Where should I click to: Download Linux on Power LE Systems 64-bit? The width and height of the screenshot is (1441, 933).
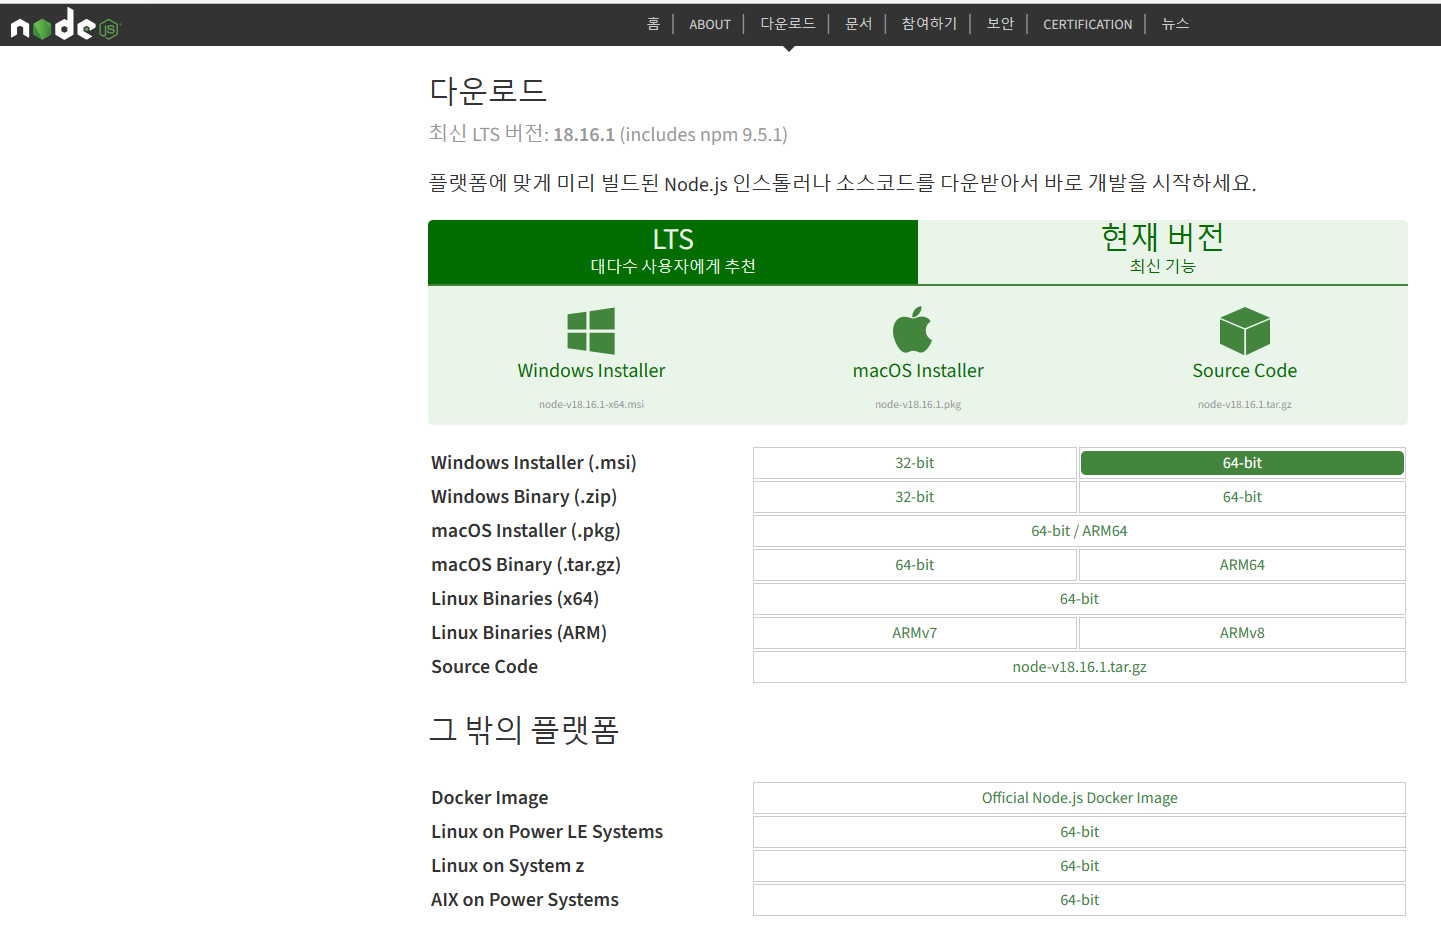(x=1079, y=832)
